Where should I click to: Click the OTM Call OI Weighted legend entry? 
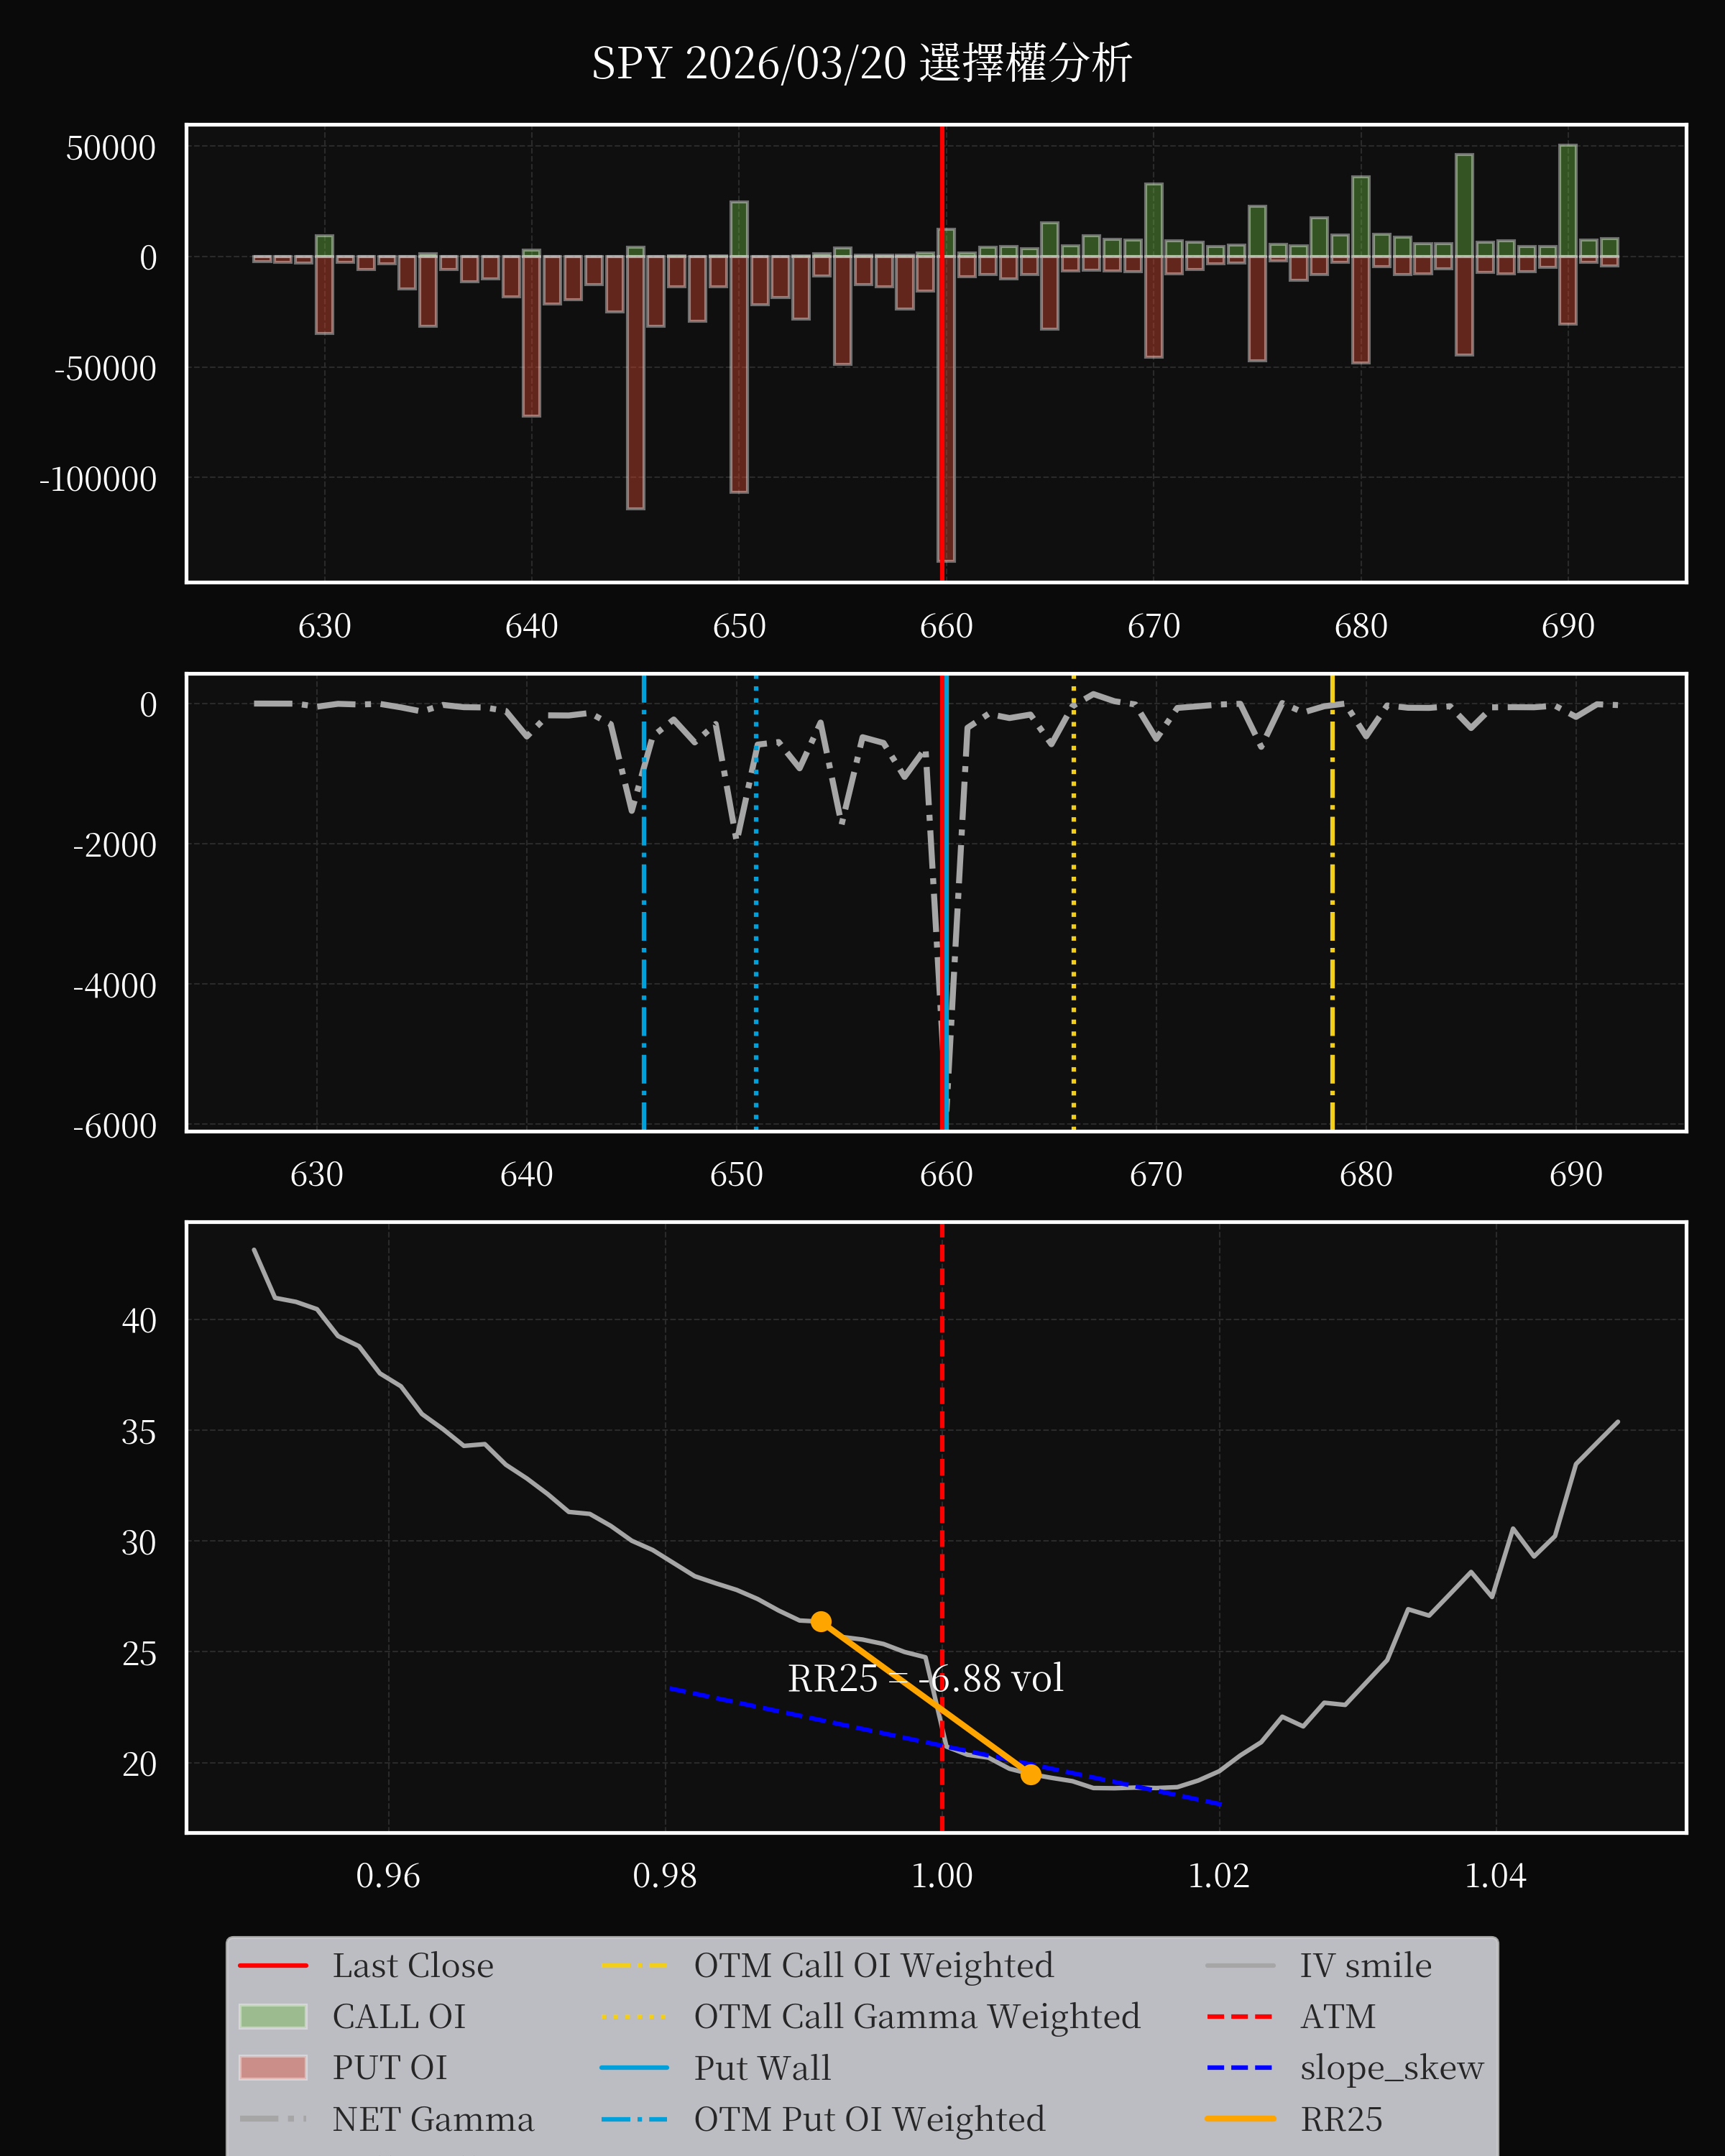827,1966
